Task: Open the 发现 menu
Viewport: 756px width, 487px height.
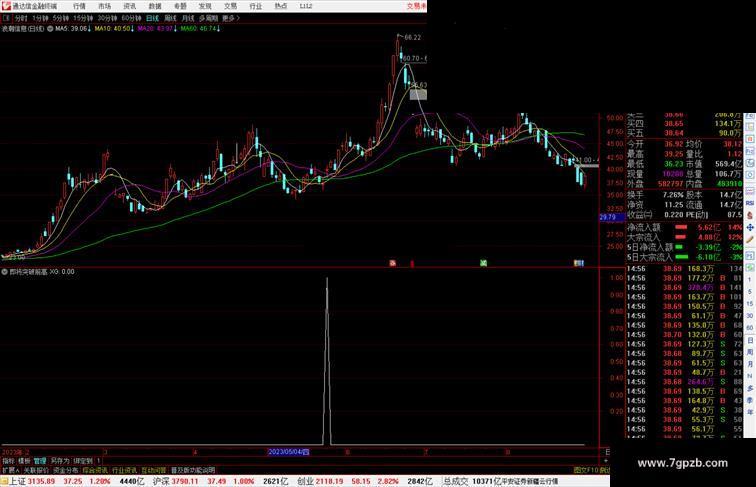Action: tap(205, 6)
